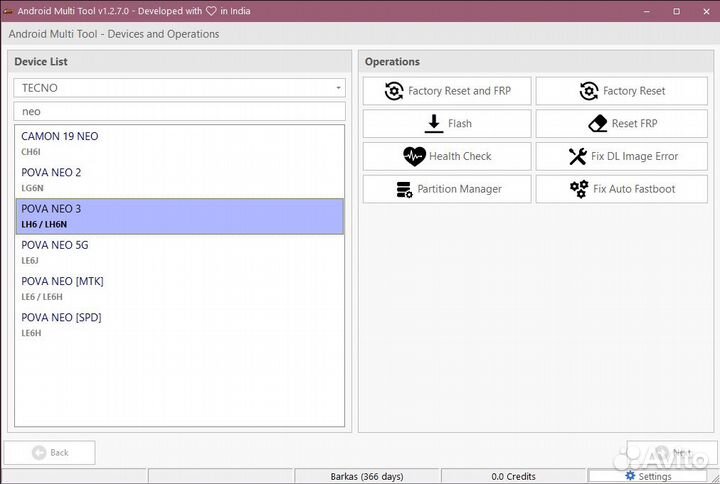The height and width of the screenshot is (484, 720).
Task: Click the Reset FRP eraser icon
Action: point(598,124)
